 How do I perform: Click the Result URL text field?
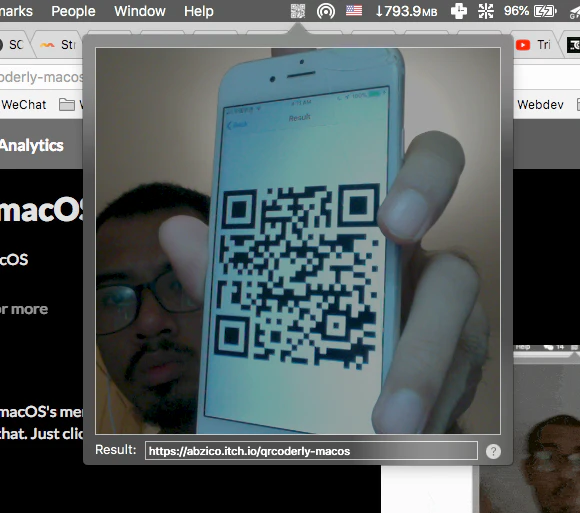pos(311,451)
